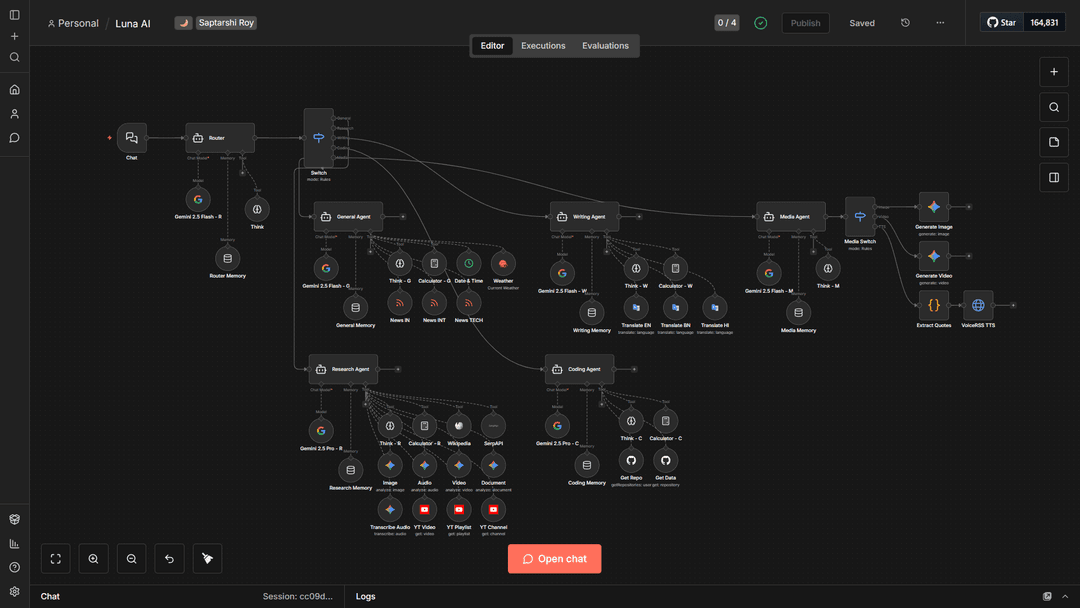Expand the logs panel with chevron
The width and height of the screenshot is (1080, 608).
click(x=1065, y=597)
